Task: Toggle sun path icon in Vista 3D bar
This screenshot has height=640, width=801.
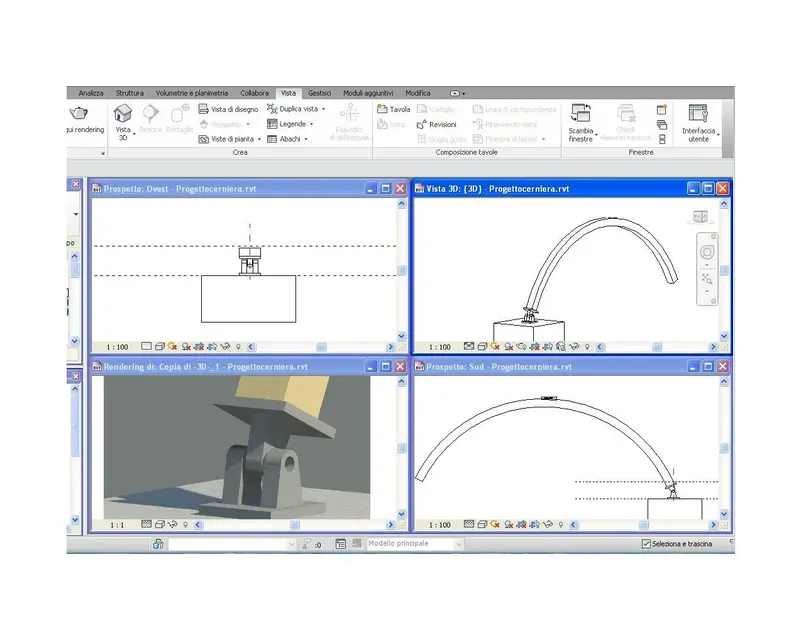Action: tap(495, 346)
